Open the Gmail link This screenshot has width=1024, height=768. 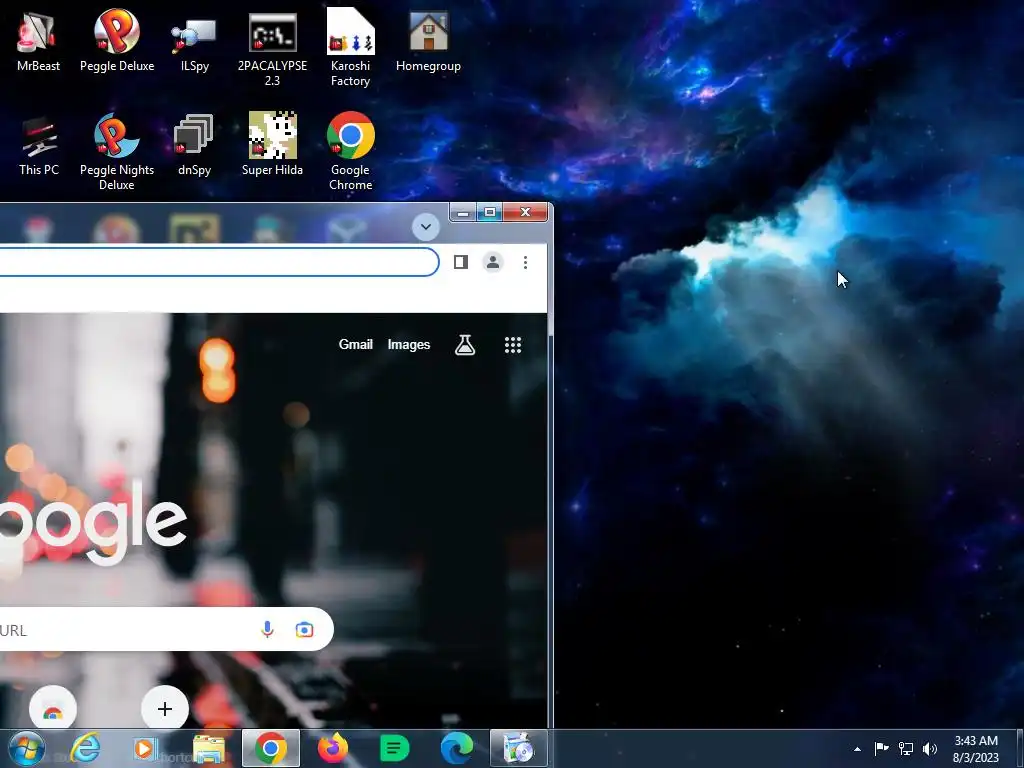click(355, 345)
